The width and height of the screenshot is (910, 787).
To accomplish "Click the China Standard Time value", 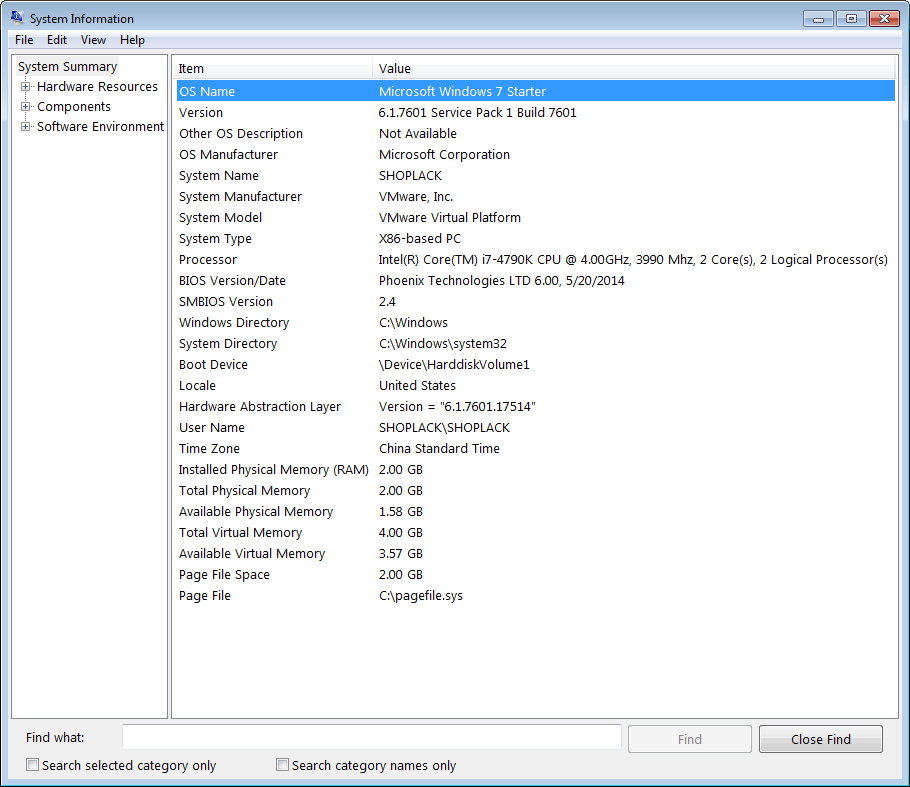I will (x=439, y=449).
